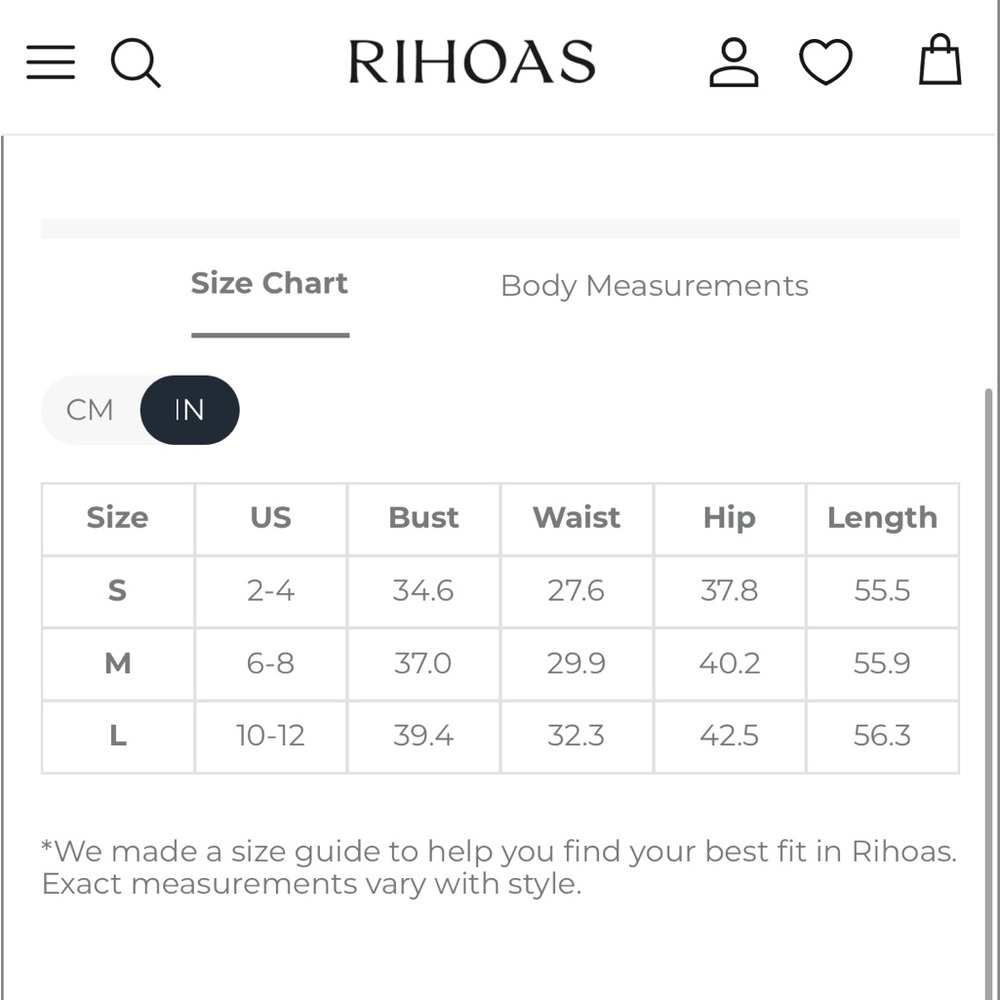The height and width of the screenshot is (1000, 1000).
Task: Open the account profile icon
Action: pyautogui.click(x=733, y=62)
